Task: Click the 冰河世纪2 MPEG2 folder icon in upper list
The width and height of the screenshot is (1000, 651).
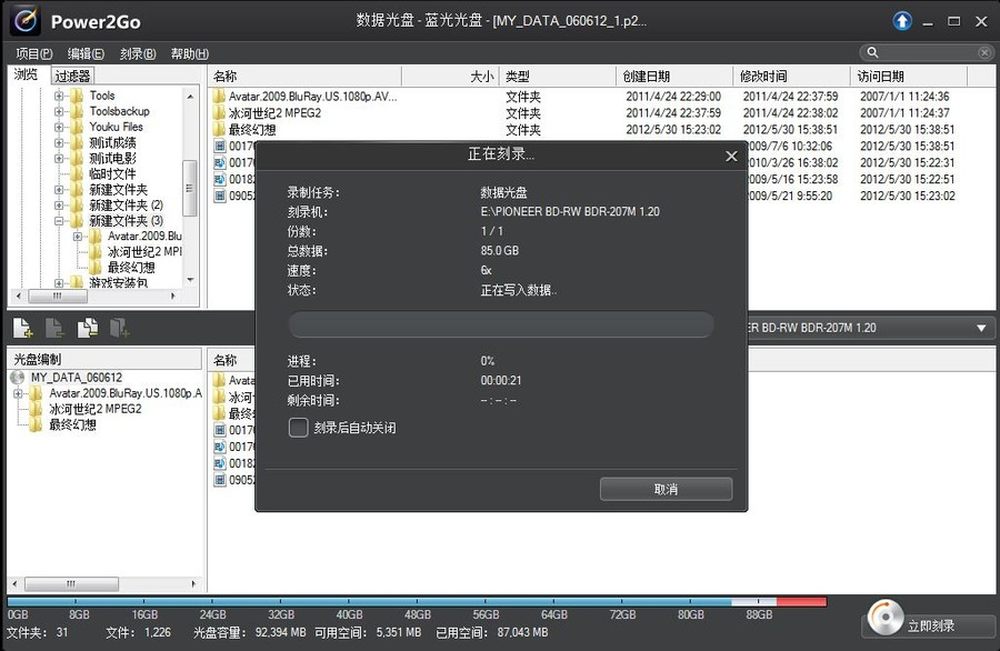Action: point(219,113)
